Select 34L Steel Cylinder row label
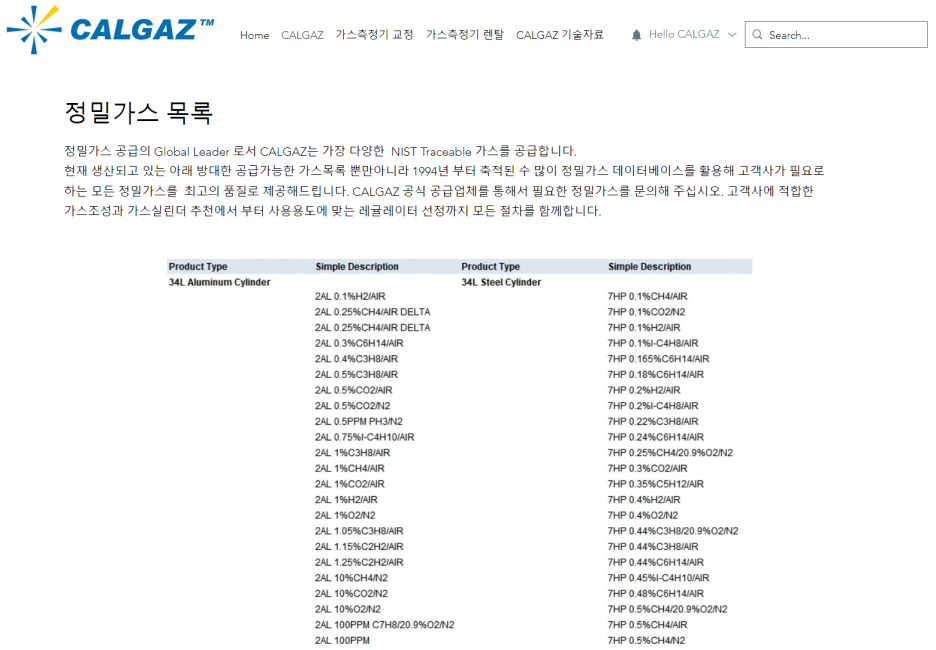 (x=501, y=282)
